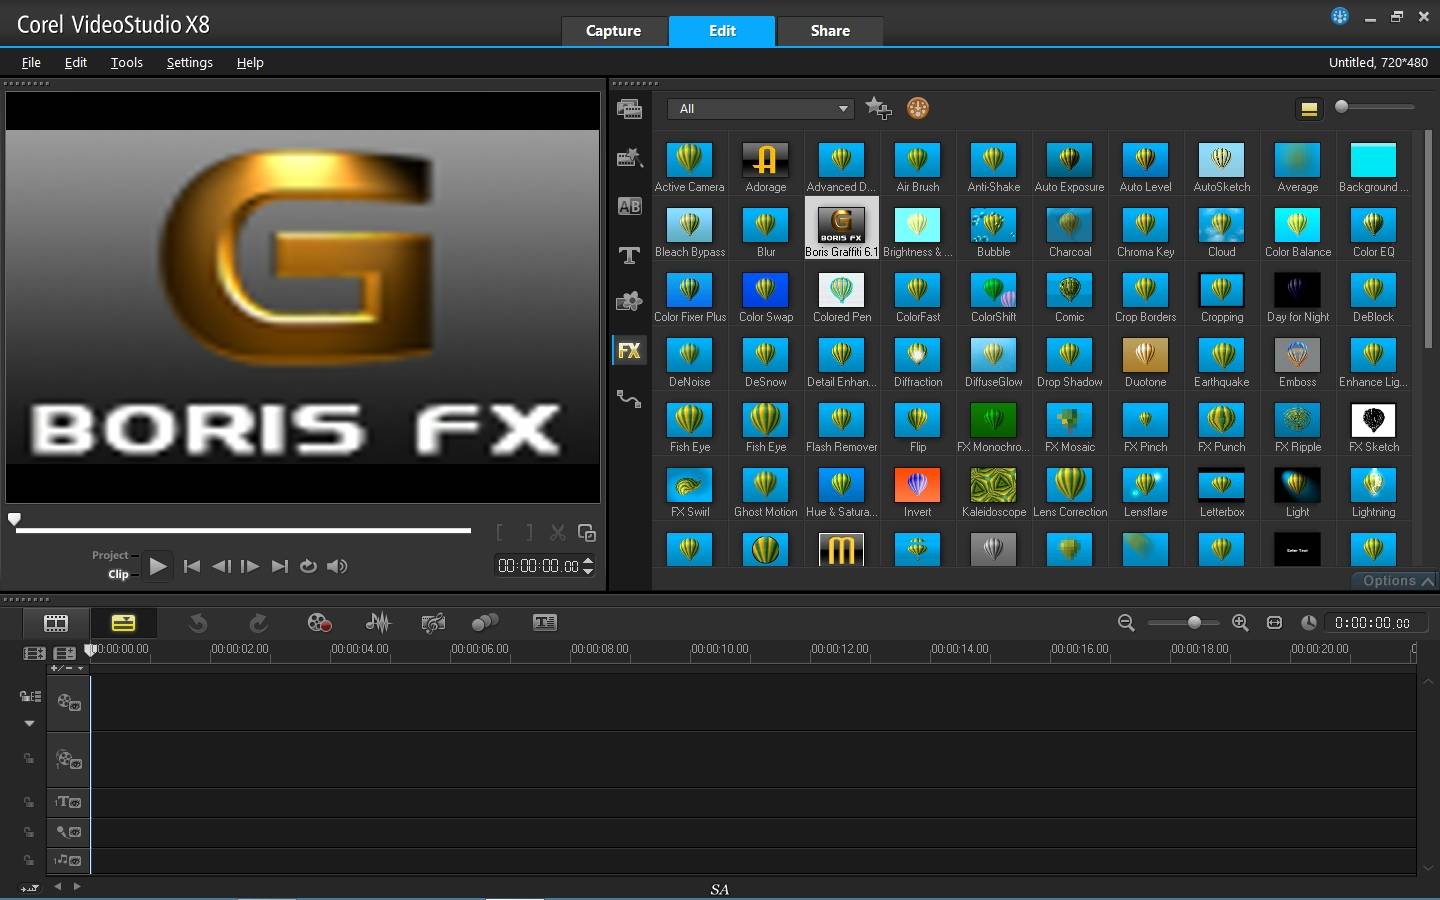
Task: Click the orange Get More Content icon
Action: click(x=918, y=108)
